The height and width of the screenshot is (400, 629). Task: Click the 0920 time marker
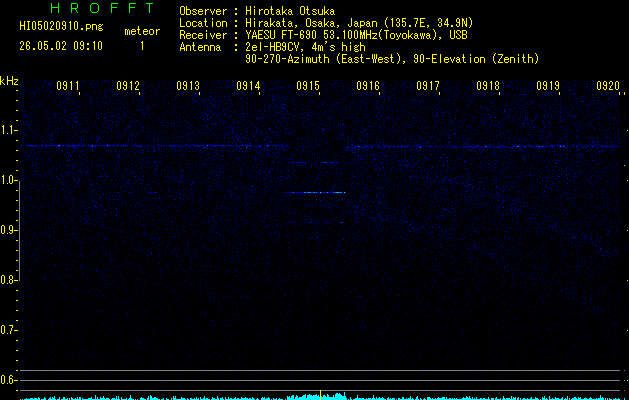[608, 85]
